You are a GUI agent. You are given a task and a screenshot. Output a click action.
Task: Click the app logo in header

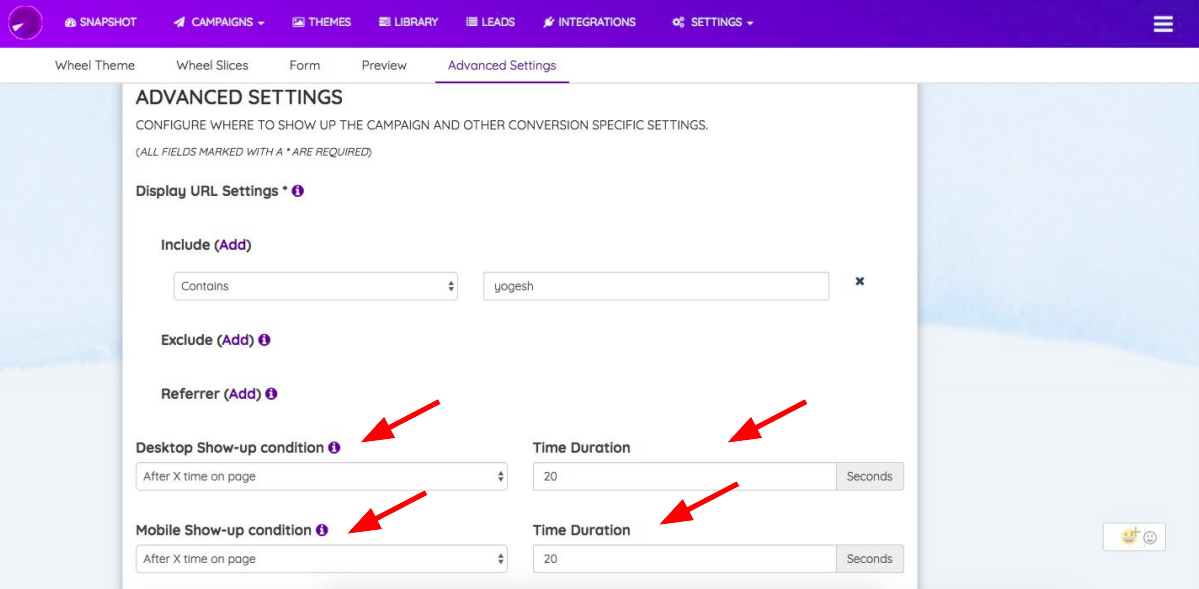tap(25, 23)
